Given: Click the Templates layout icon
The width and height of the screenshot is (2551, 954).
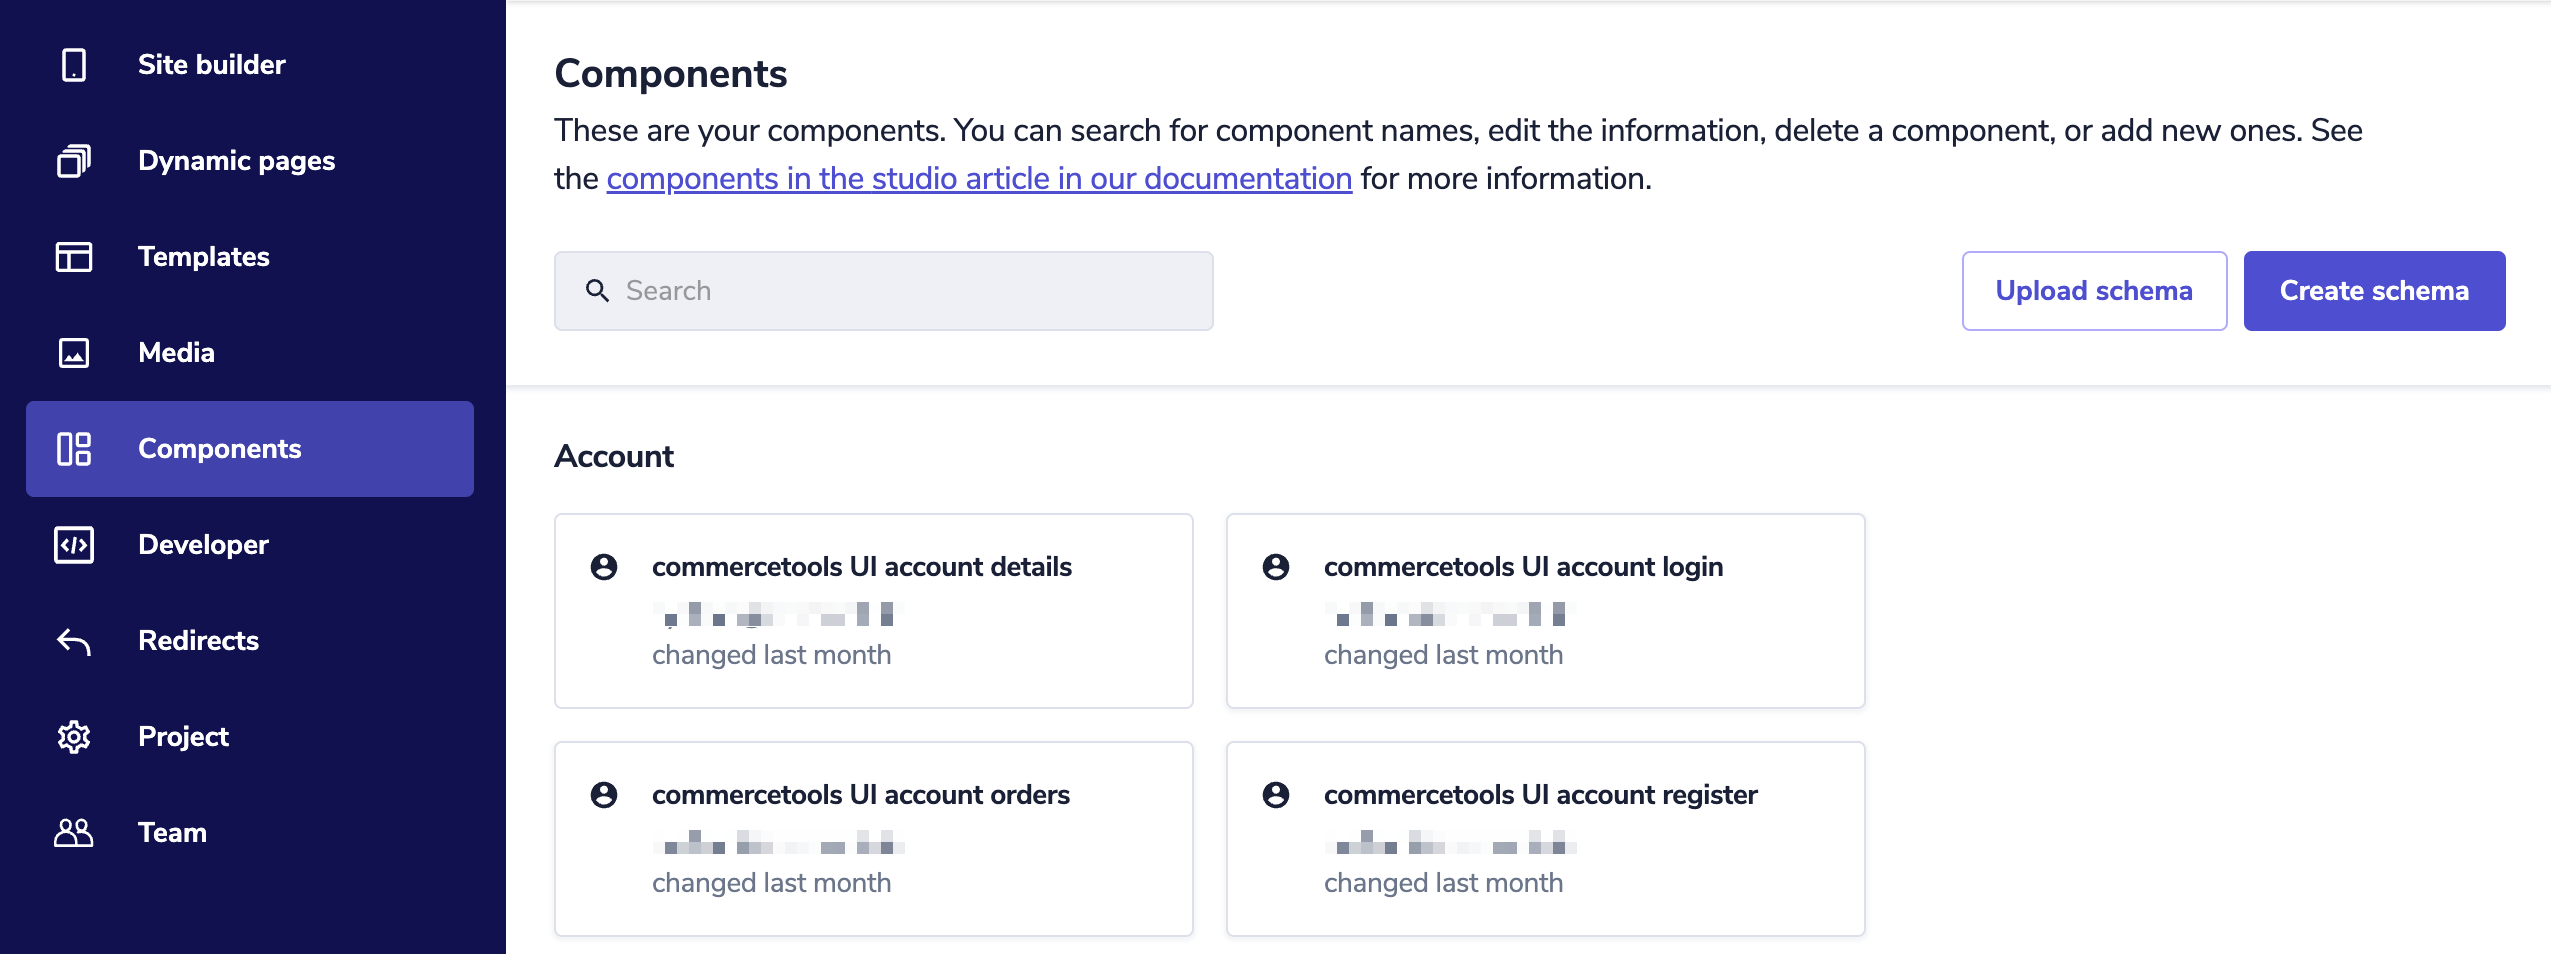Looking at the screenshot, I should click(x=74, y=257).
